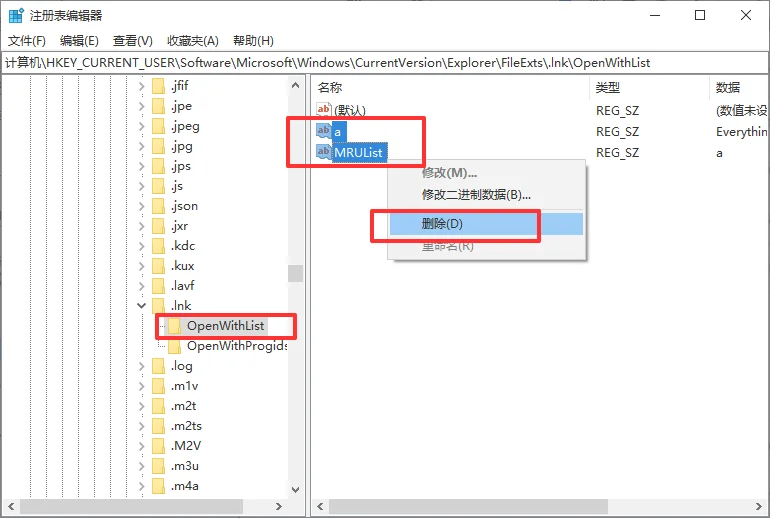Select the .kux tree key
The height and width of the screenshot is (518, 770).
183,266
